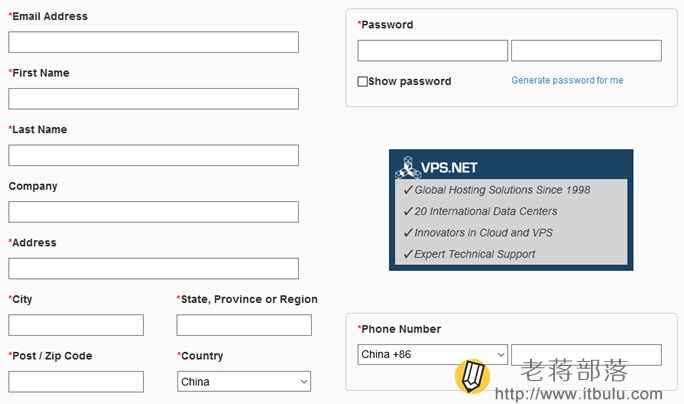Click the Expert Technical Support checkmark line
684x404 pixels.
coord(469,254)
